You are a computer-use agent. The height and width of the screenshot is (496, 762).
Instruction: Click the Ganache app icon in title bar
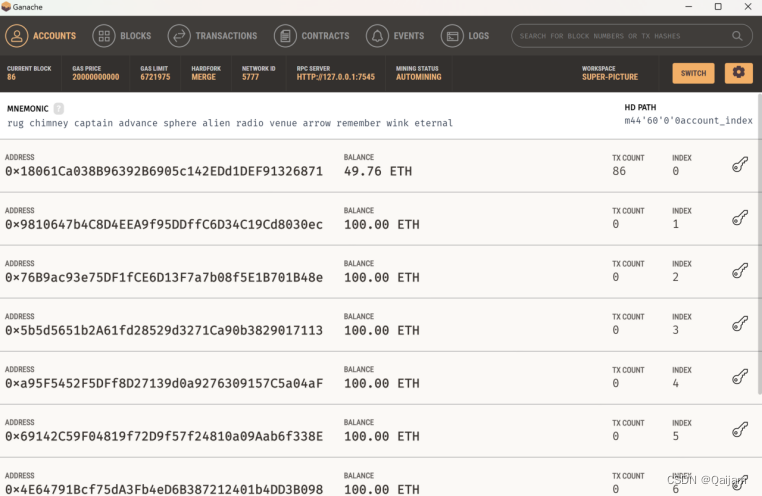coord(6,7)
